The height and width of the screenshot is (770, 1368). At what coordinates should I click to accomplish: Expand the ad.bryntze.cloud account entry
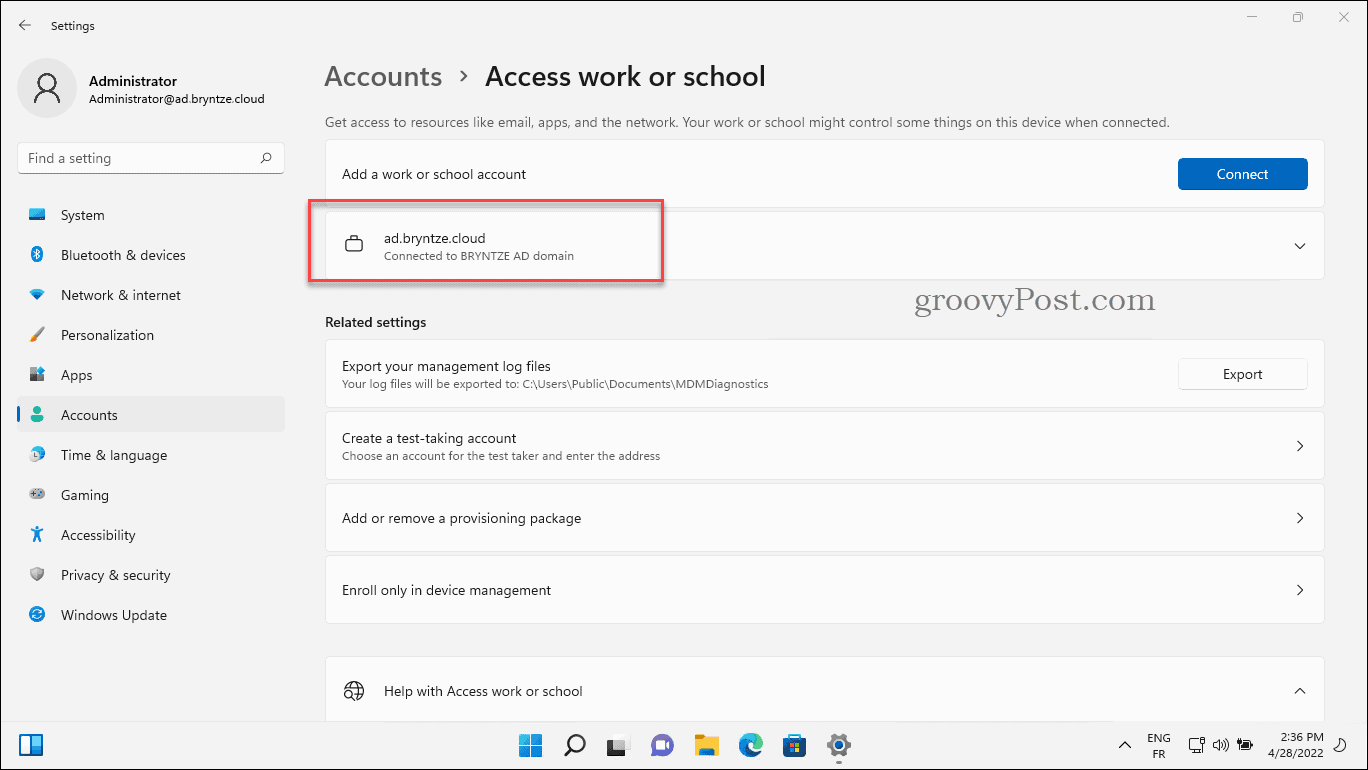pyautogui.click(x=1299, y=246)
